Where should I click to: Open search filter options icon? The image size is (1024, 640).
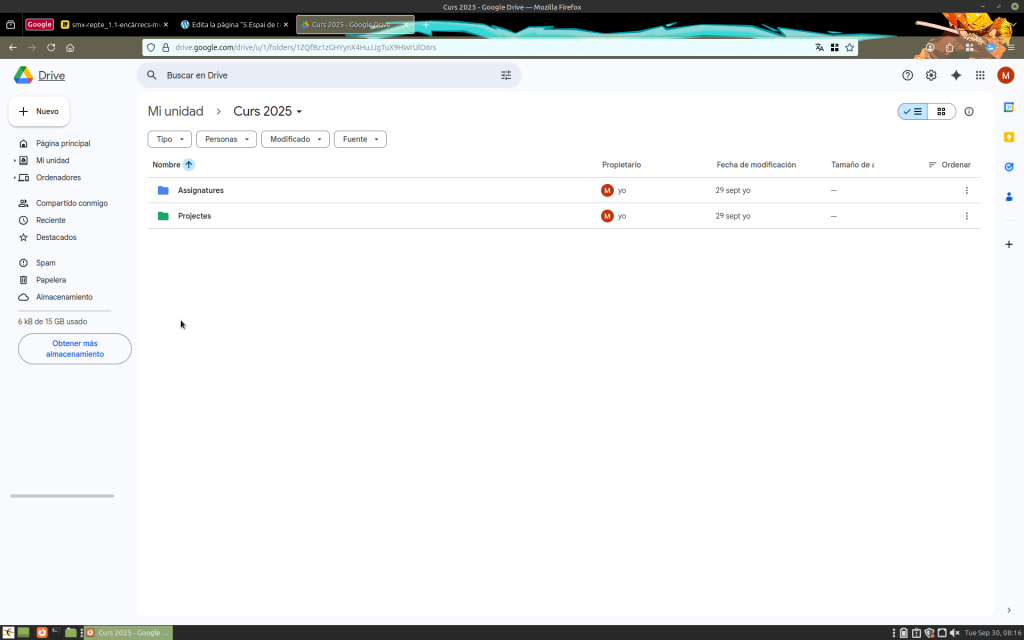[506, 75]
